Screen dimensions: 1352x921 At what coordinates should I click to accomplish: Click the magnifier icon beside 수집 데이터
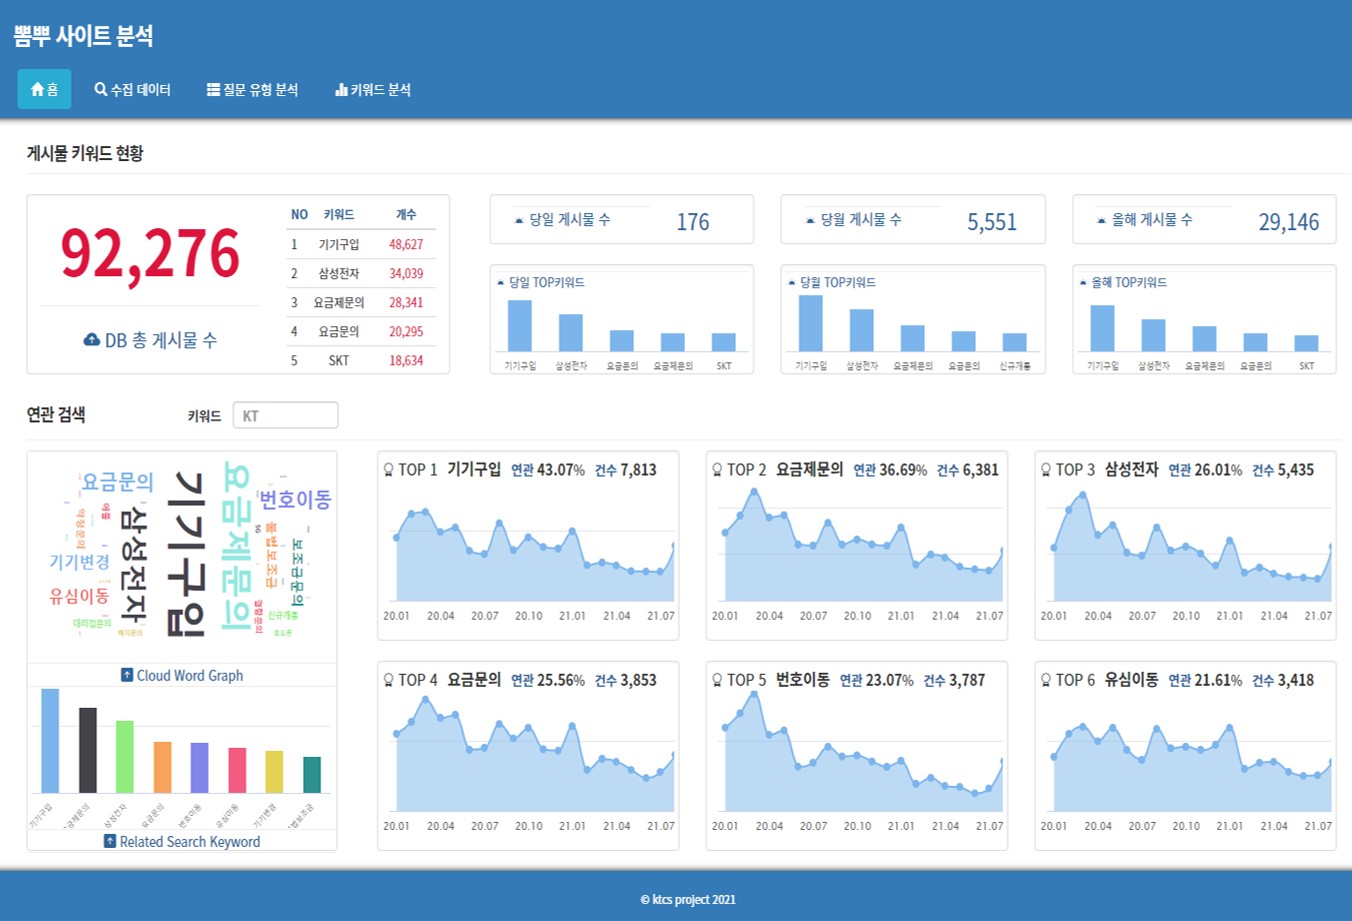tap(100, 90)
